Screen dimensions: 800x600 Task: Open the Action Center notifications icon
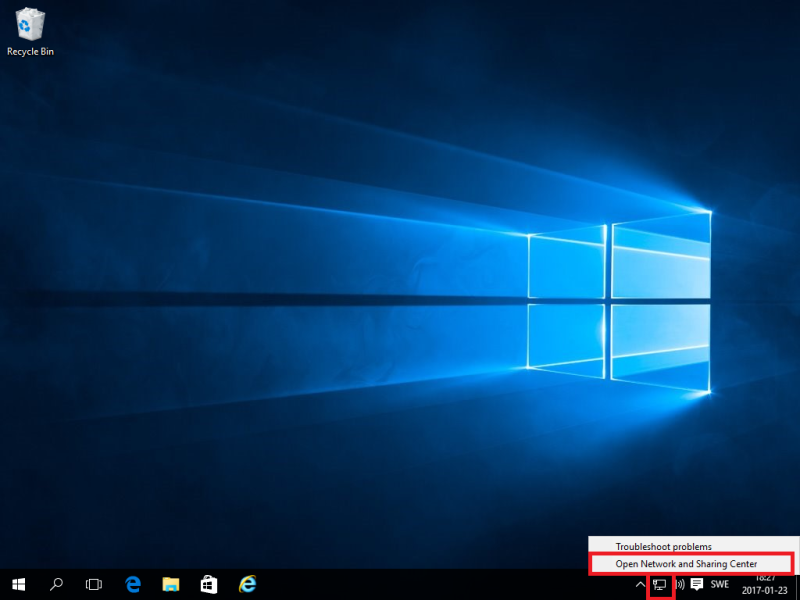coord(697,584)
